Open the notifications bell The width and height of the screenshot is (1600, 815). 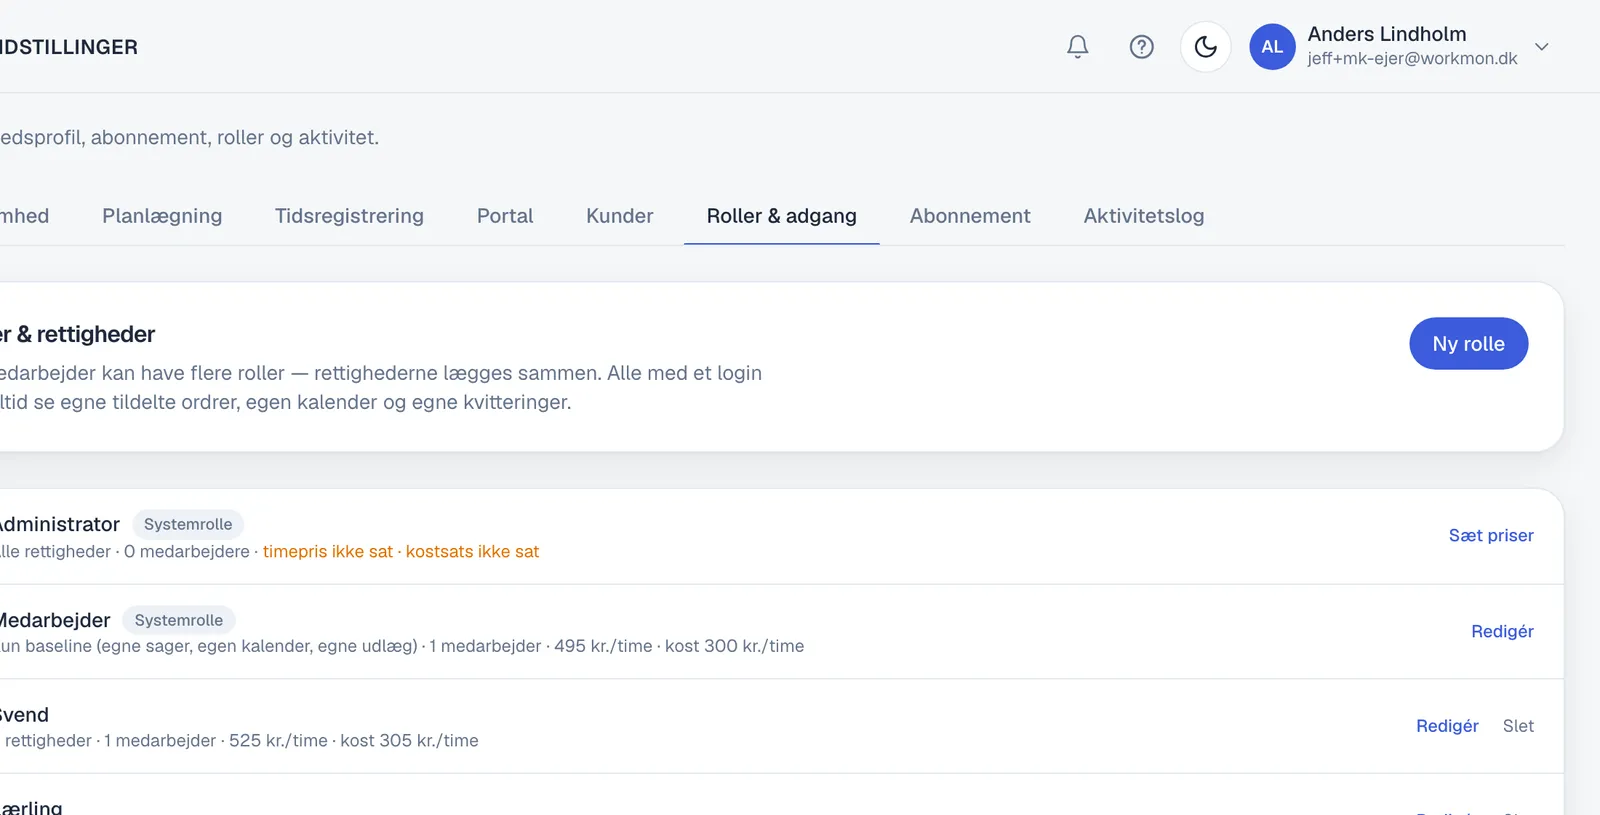point(1077,47)
